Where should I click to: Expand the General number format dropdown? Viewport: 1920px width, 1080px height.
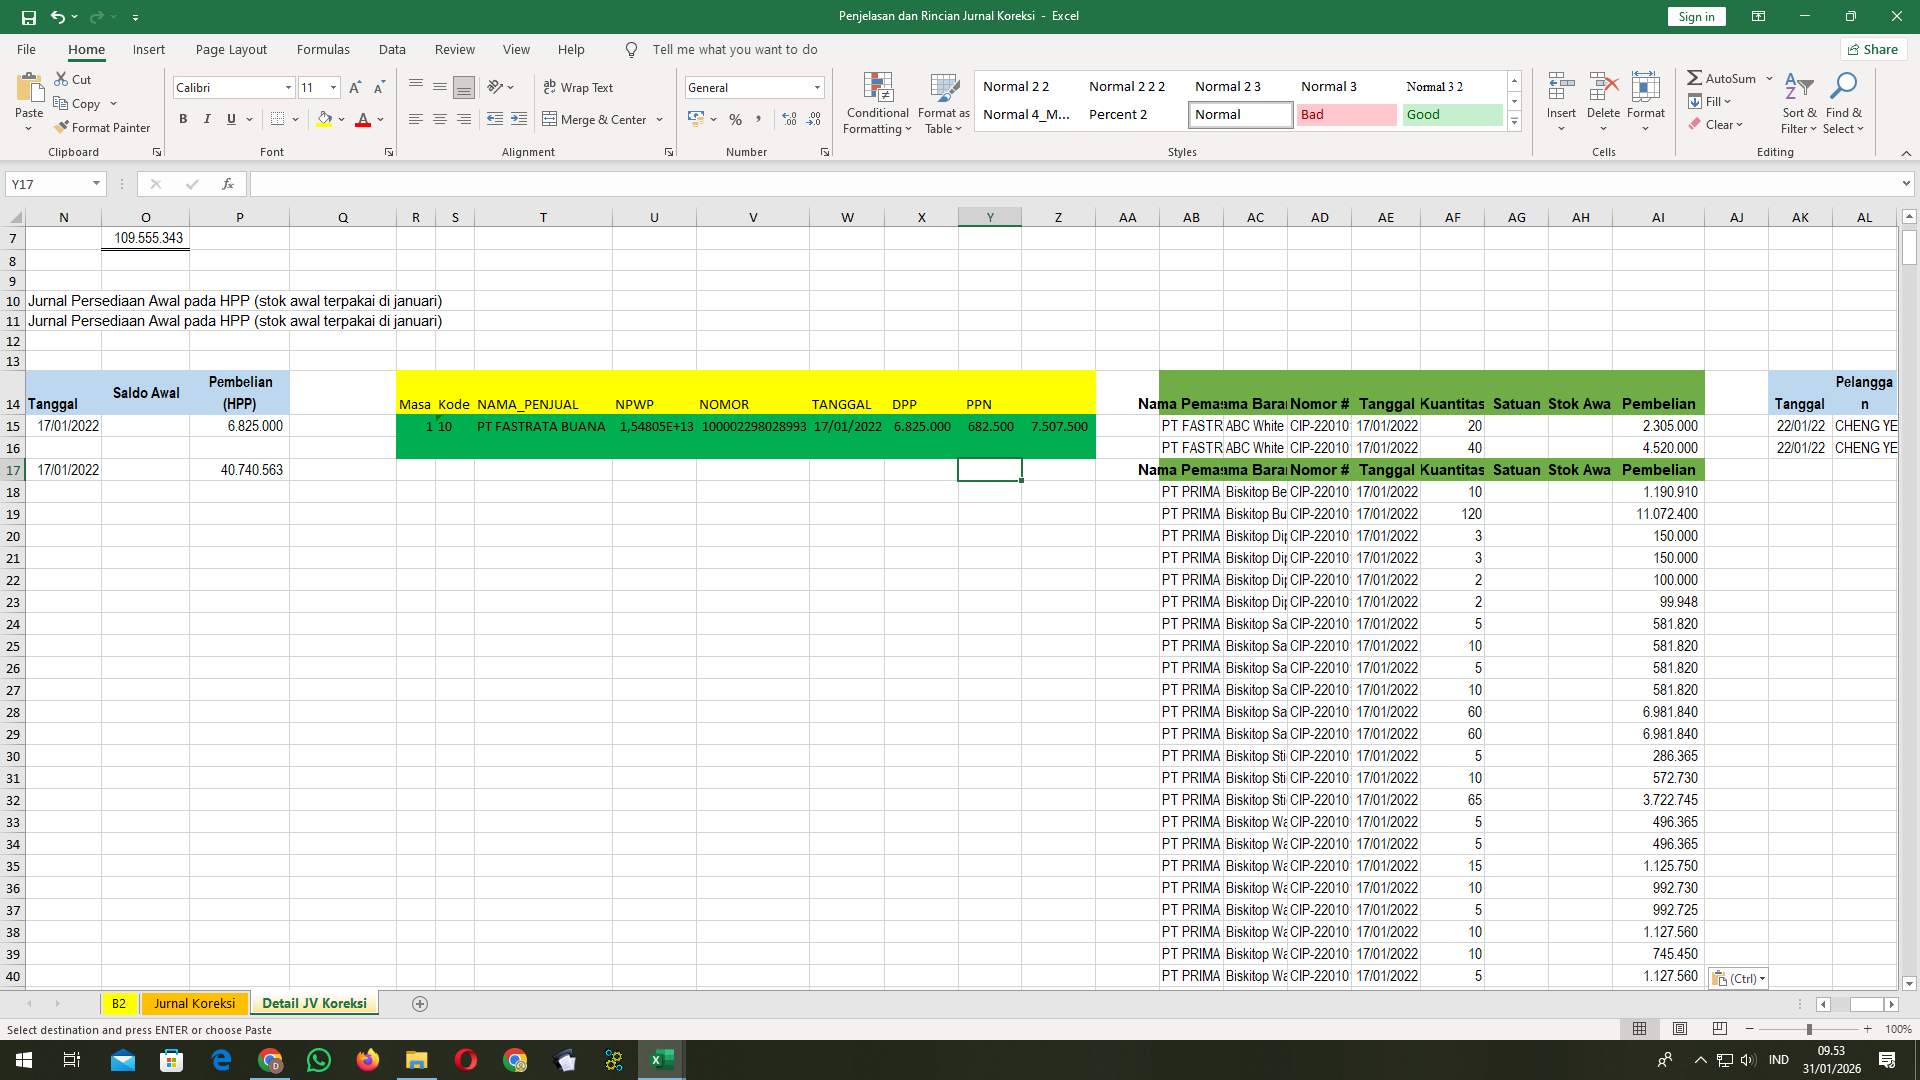pos(817,87)
